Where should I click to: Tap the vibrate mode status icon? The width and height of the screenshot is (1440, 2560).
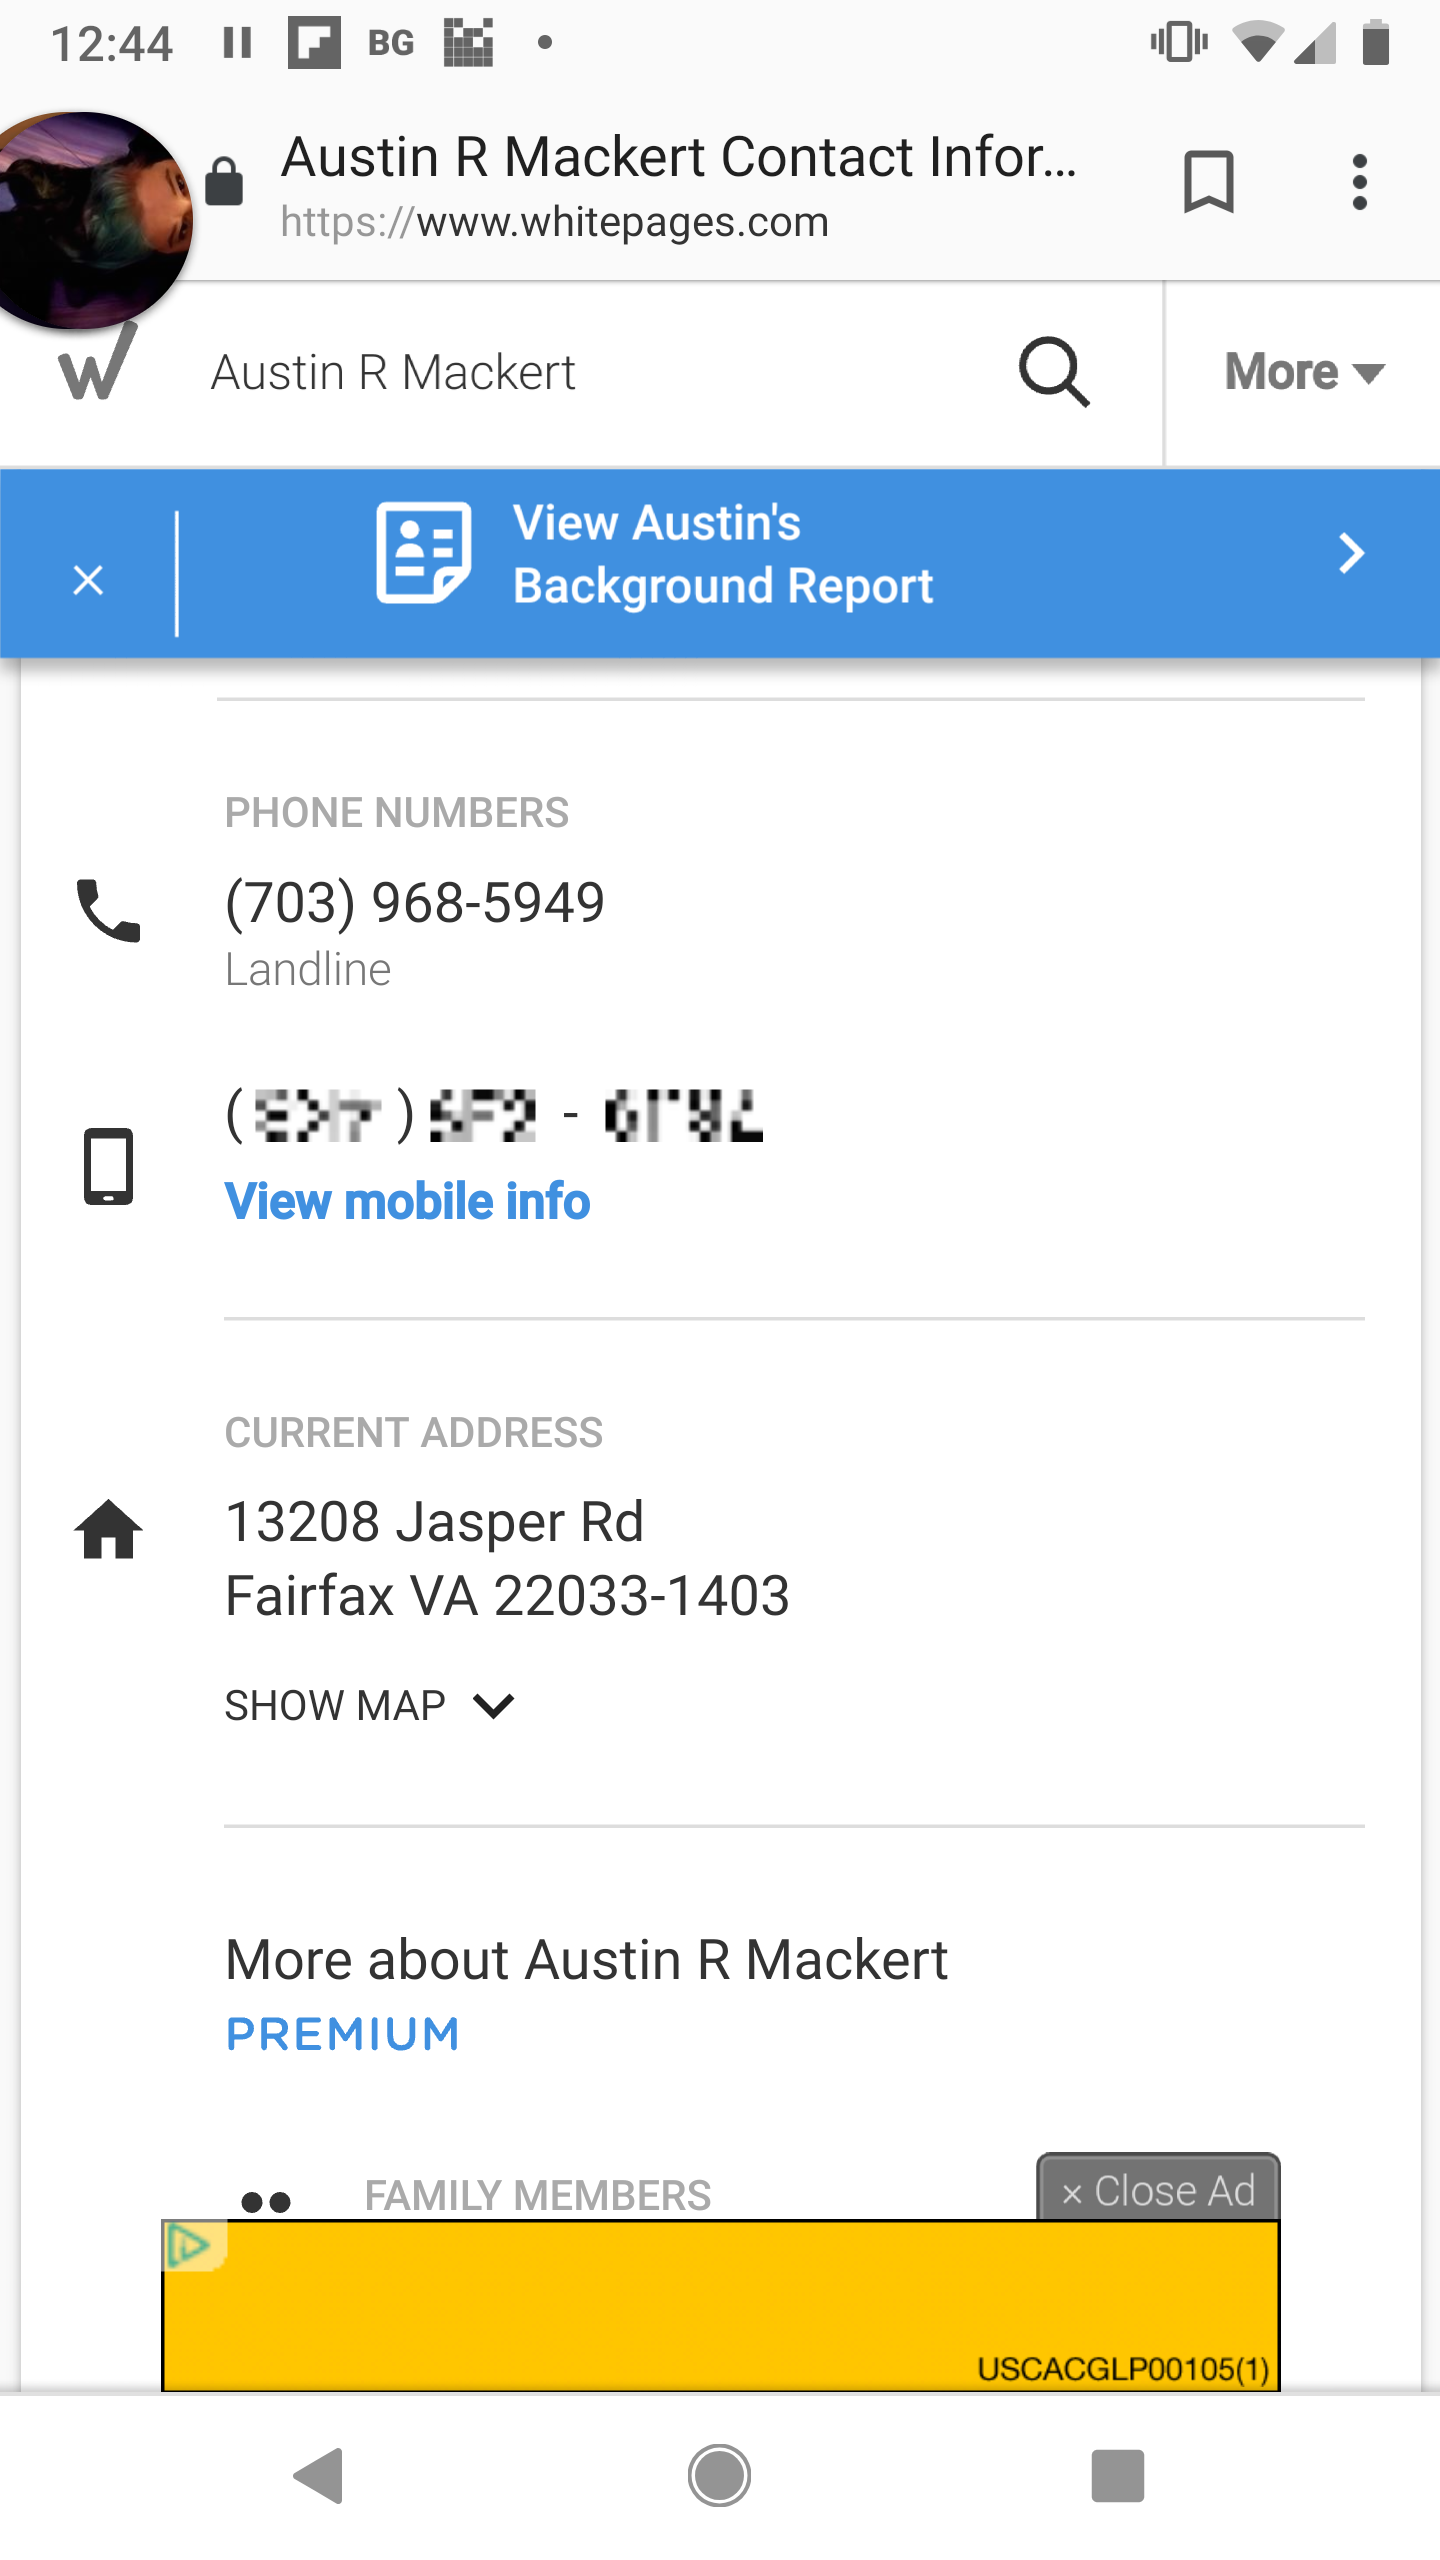pos(1179,42)
